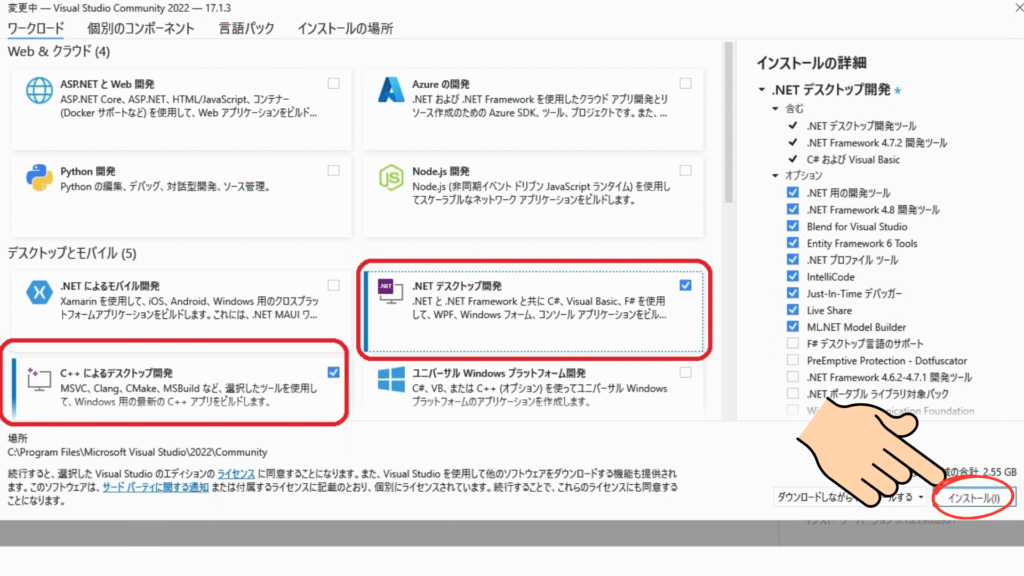This screenshot has height=576, width=1024.
Task: Enable the Python 開発 workload checkbox
Action: [x=334, y=170]
